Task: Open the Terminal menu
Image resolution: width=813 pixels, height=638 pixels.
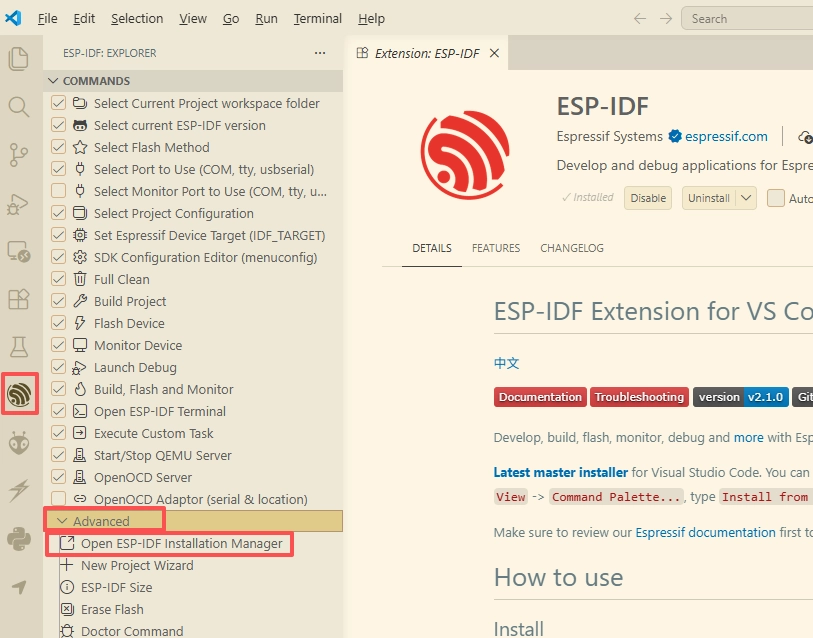Action: point(317,19)
